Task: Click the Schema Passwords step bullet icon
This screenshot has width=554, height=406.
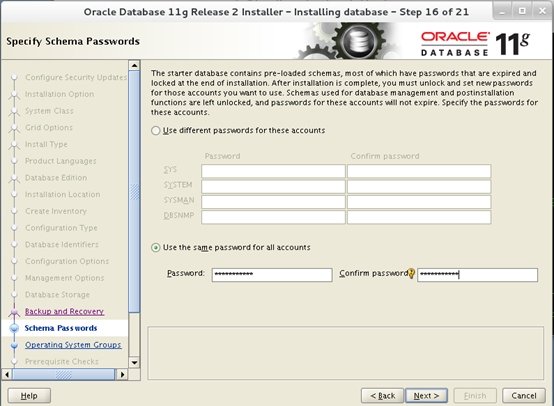Action: (14, 328)
